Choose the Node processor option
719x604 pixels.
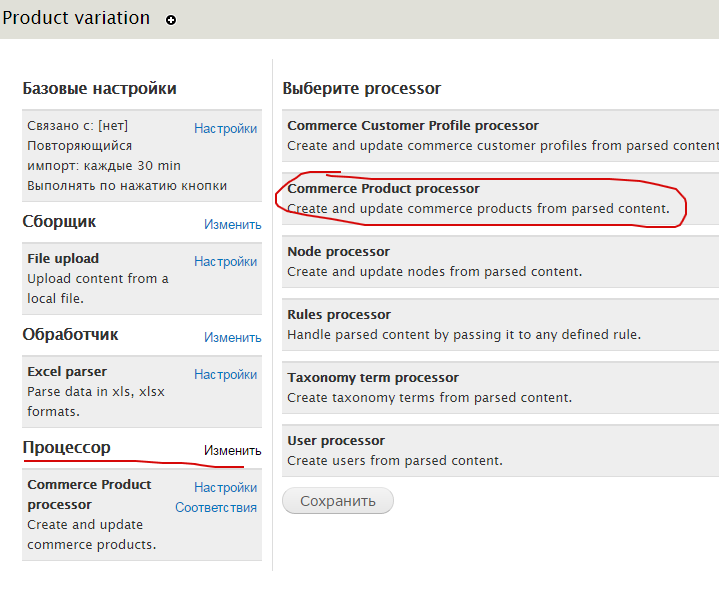click(x=338, y=252)
